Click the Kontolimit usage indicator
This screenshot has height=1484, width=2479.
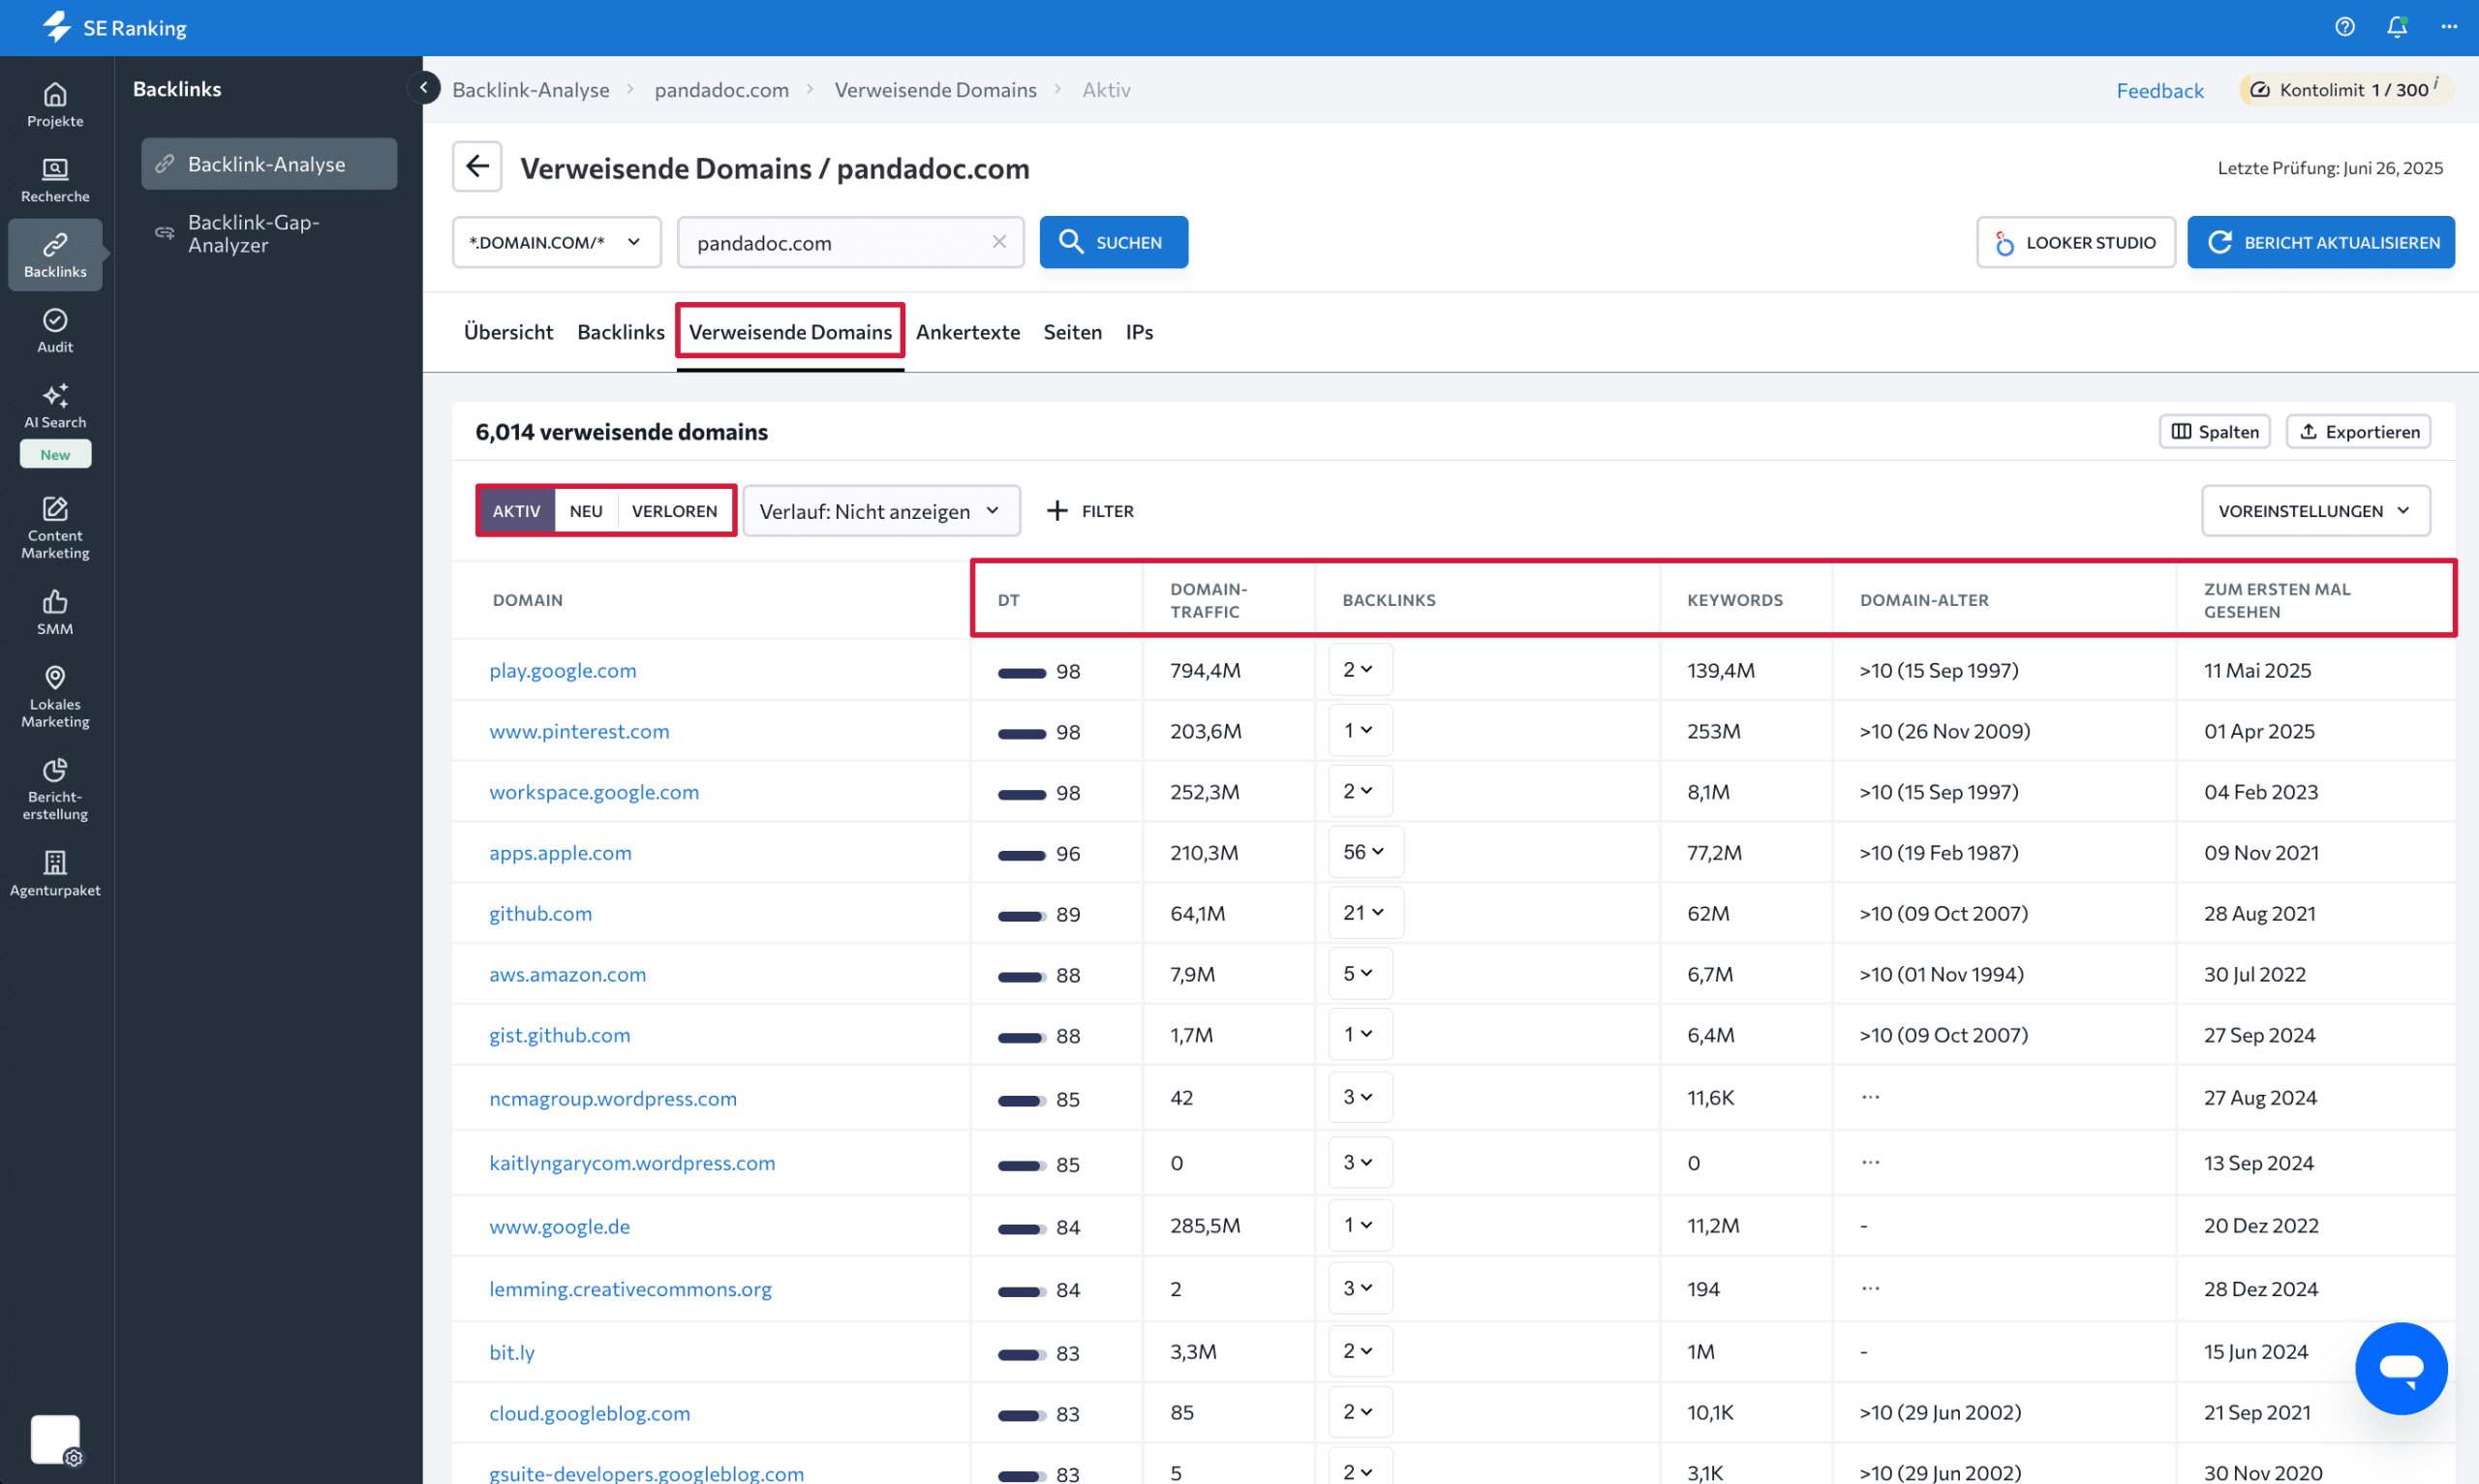coord(2346,89)
